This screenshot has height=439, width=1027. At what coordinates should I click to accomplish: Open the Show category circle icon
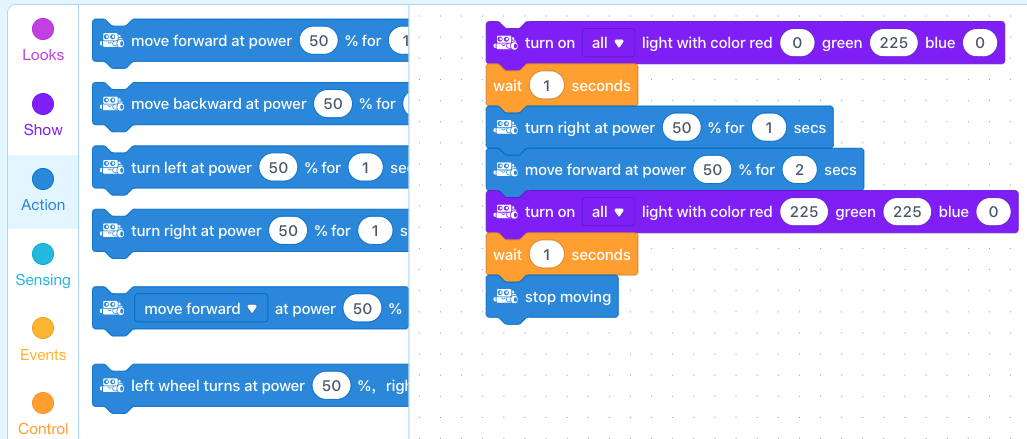tap(43, 104)
